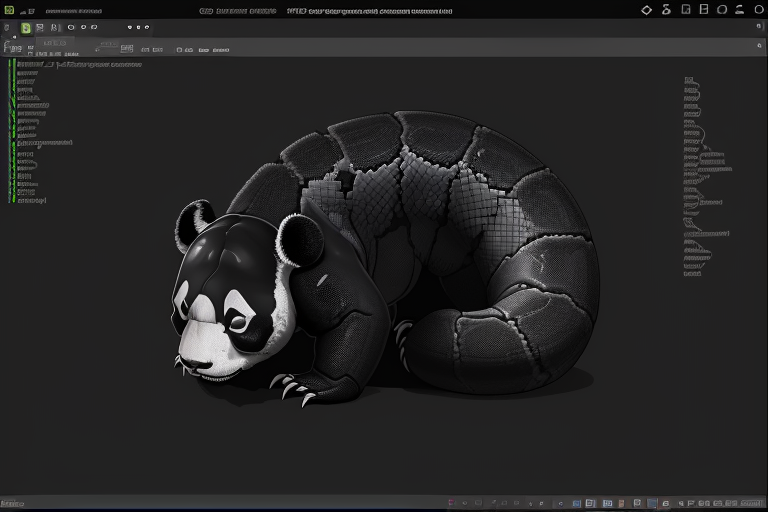Screen dimensions: 768x512
Task: Click the green app logo in top-left corner
Action: 8,11
